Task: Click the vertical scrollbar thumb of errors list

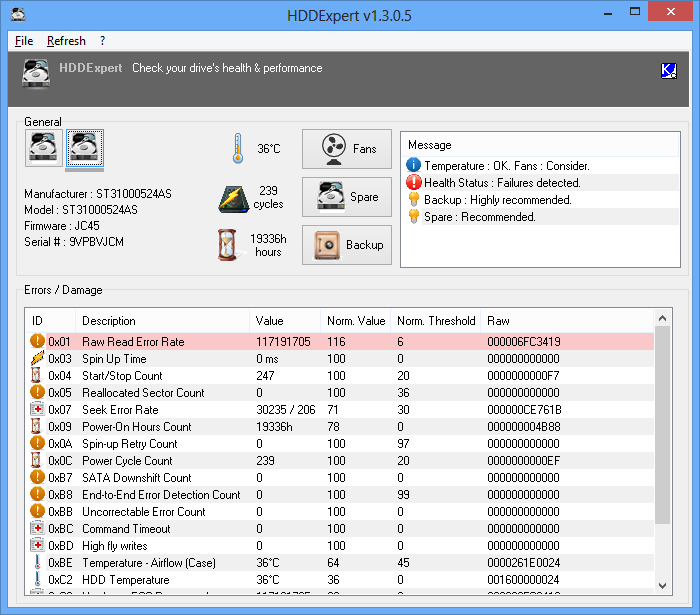Action: tap(662, 425)
